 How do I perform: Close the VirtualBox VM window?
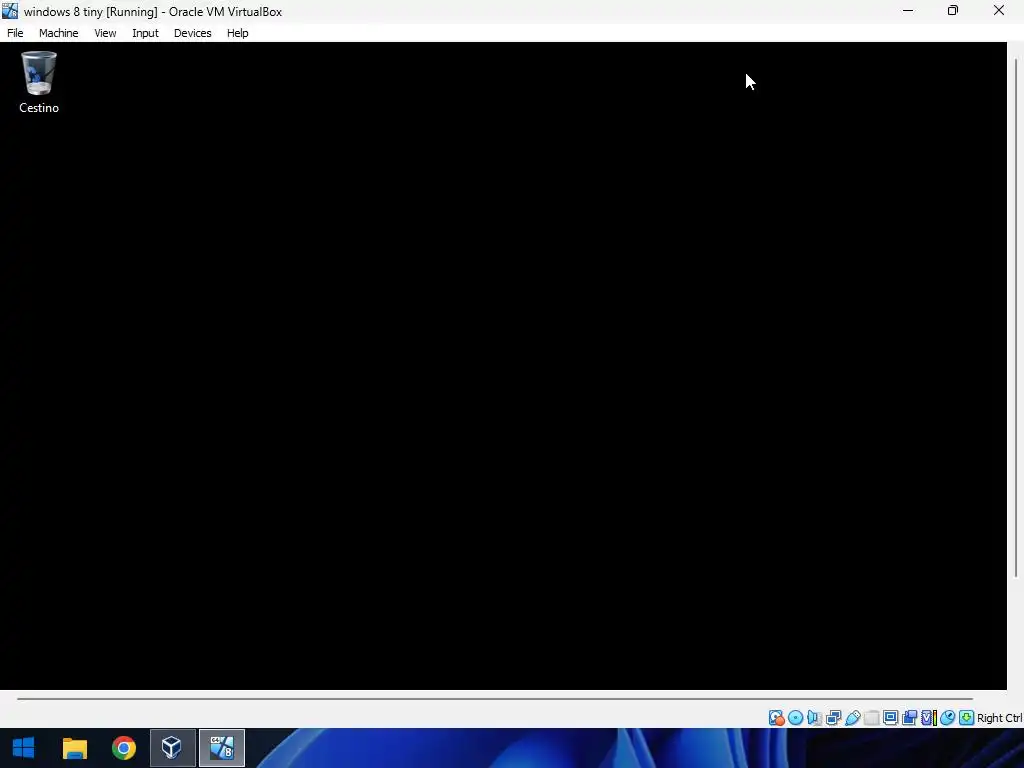tap(999, 11)
